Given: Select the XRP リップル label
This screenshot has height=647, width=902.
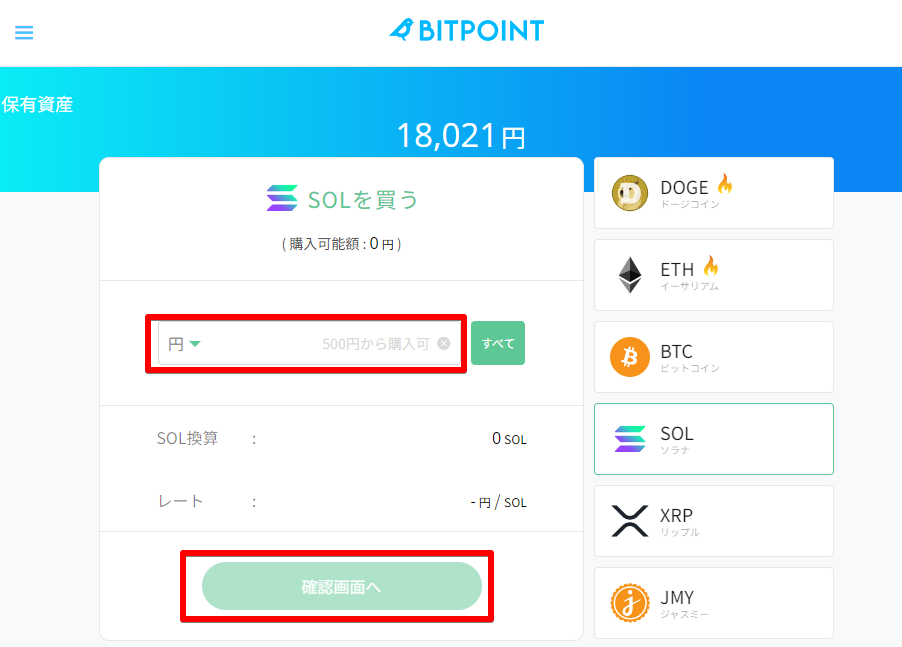Looking at the screenshot, I should pos(679,522).
